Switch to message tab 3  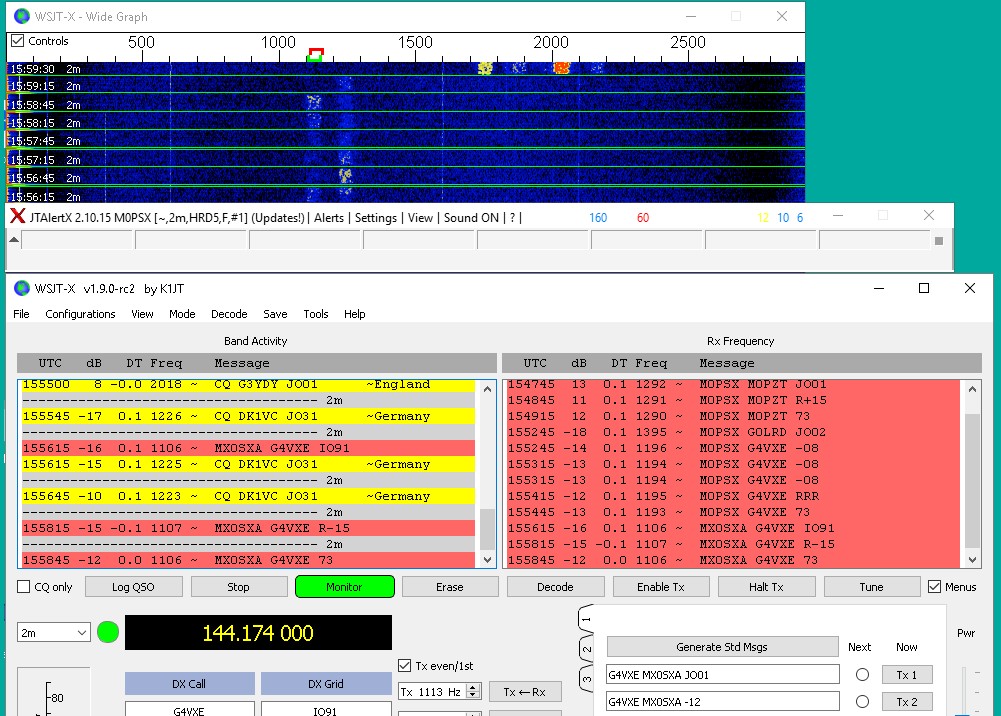(x=586, y=678)
